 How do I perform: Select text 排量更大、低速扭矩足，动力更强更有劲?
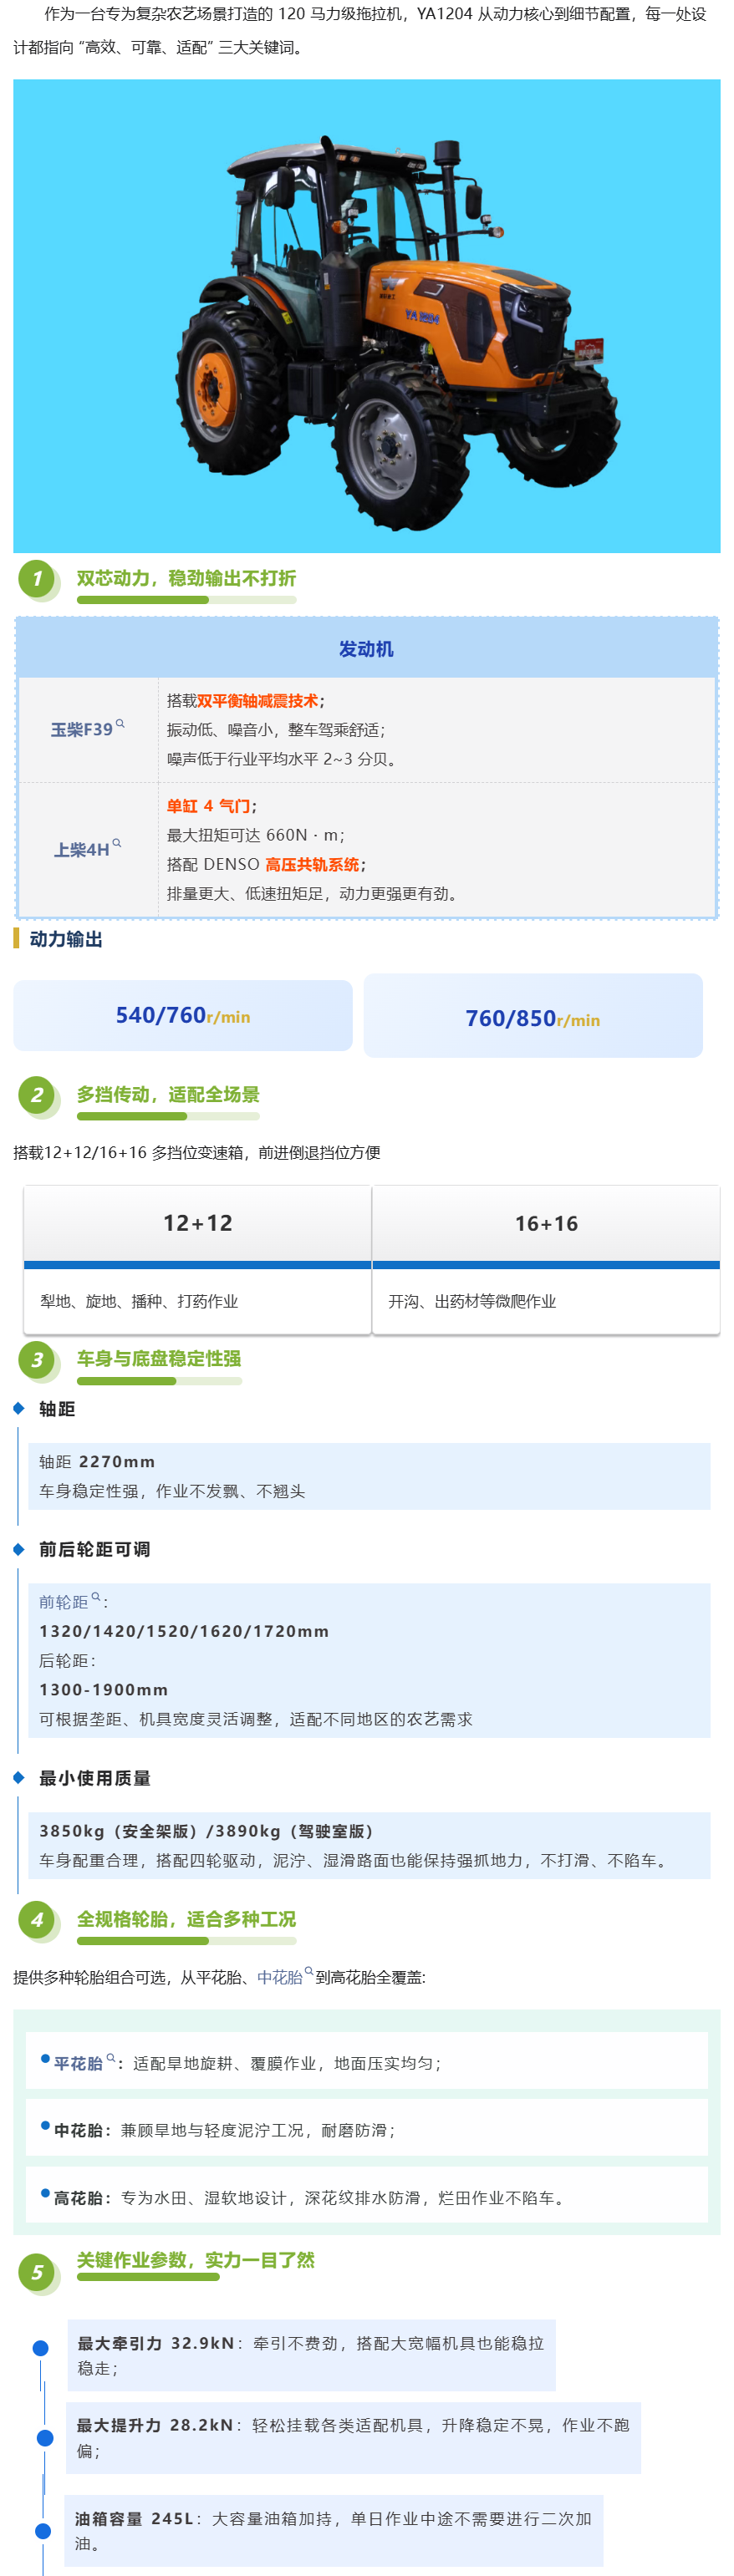[x=312, y=893]
